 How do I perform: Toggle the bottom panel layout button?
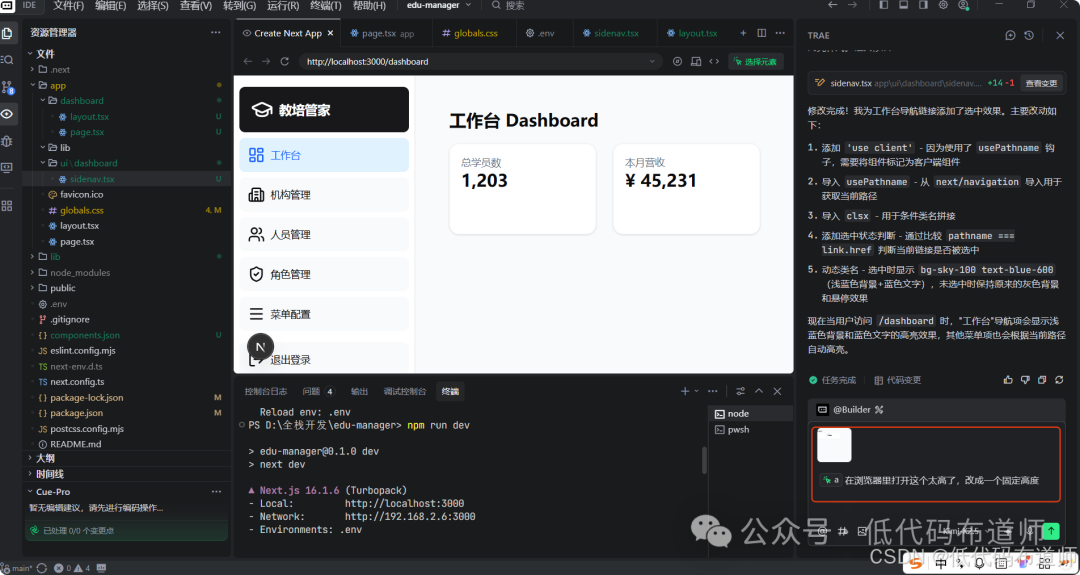[x=903, y=5]
